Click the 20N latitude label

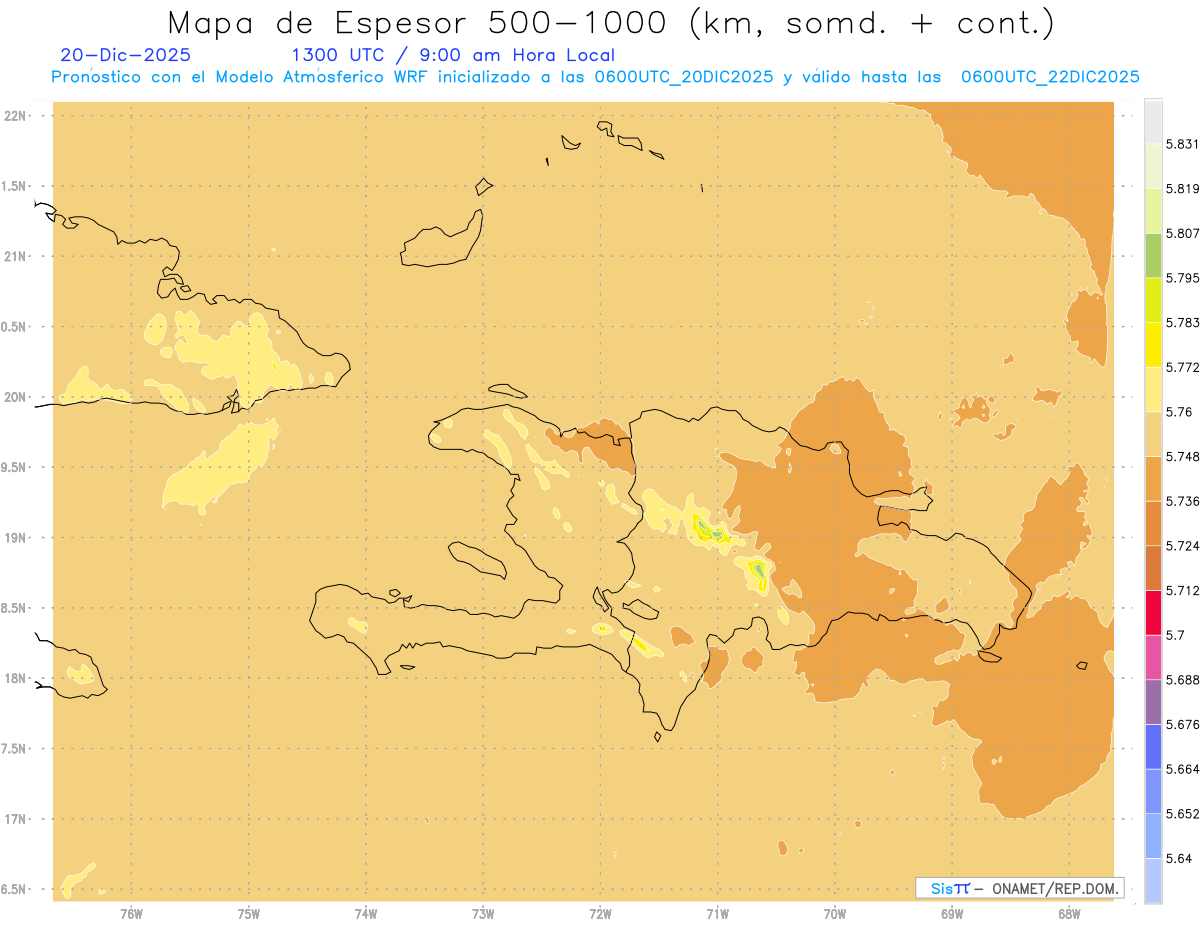pyautogui.click(x=14, y=397)
